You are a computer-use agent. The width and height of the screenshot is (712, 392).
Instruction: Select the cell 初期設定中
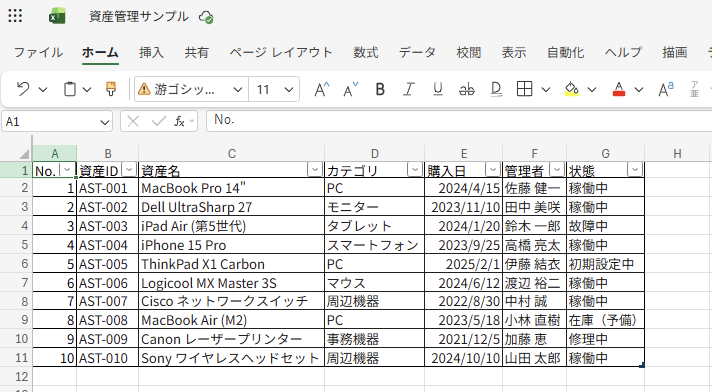click(605, 264)
